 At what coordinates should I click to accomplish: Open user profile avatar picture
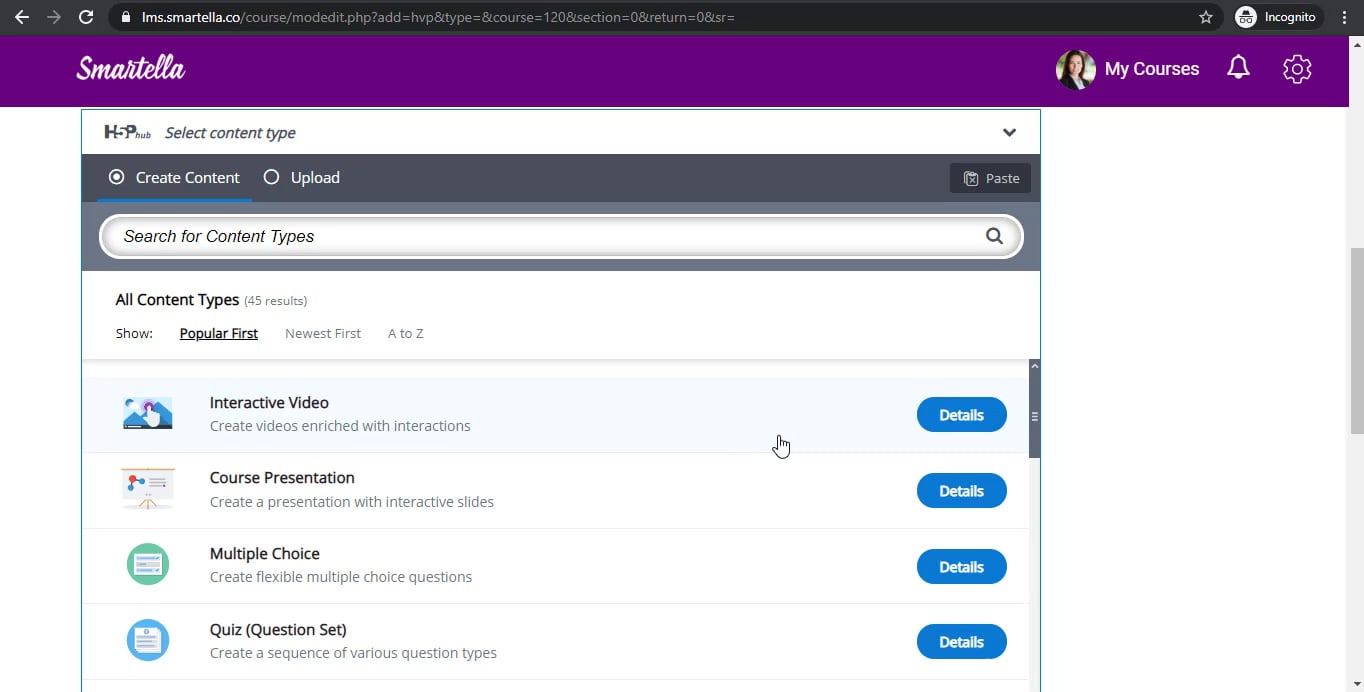(1076, 69)
